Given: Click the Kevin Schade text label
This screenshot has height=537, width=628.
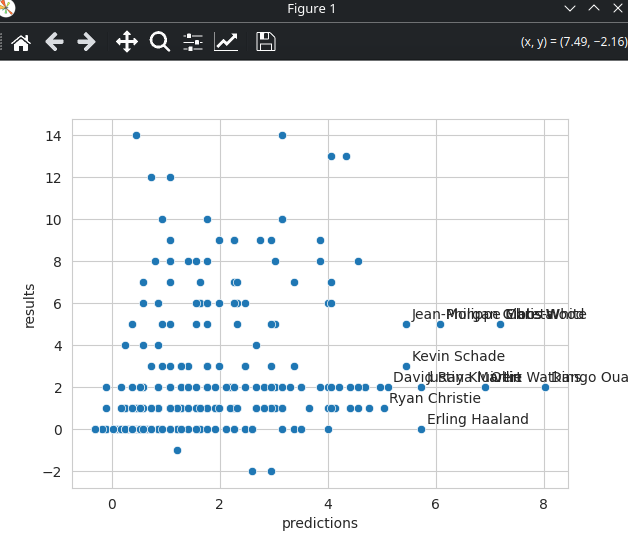Looking at the screenshot, I should tap(458, 357).
